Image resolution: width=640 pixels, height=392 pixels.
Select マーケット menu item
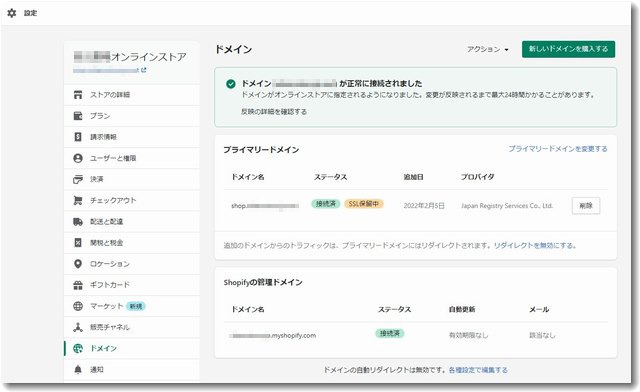click(131, 306)
